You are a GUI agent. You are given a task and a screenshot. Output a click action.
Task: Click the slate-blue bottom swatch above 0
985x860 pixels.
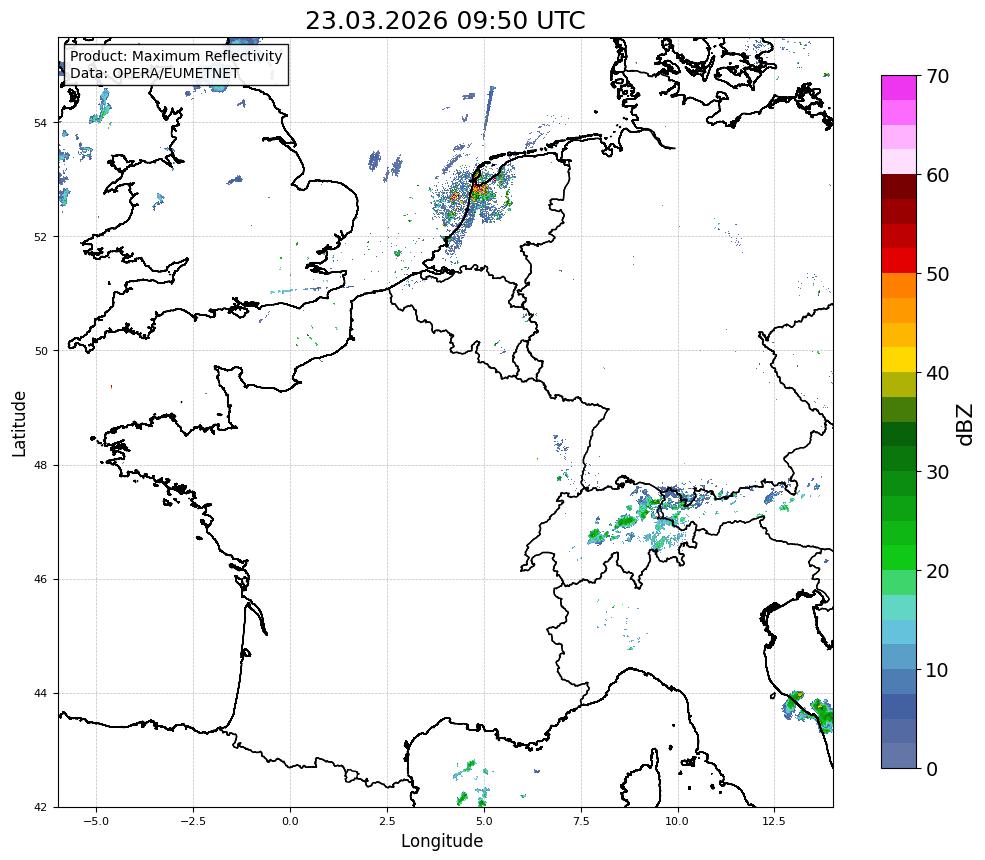pos(899,756)
